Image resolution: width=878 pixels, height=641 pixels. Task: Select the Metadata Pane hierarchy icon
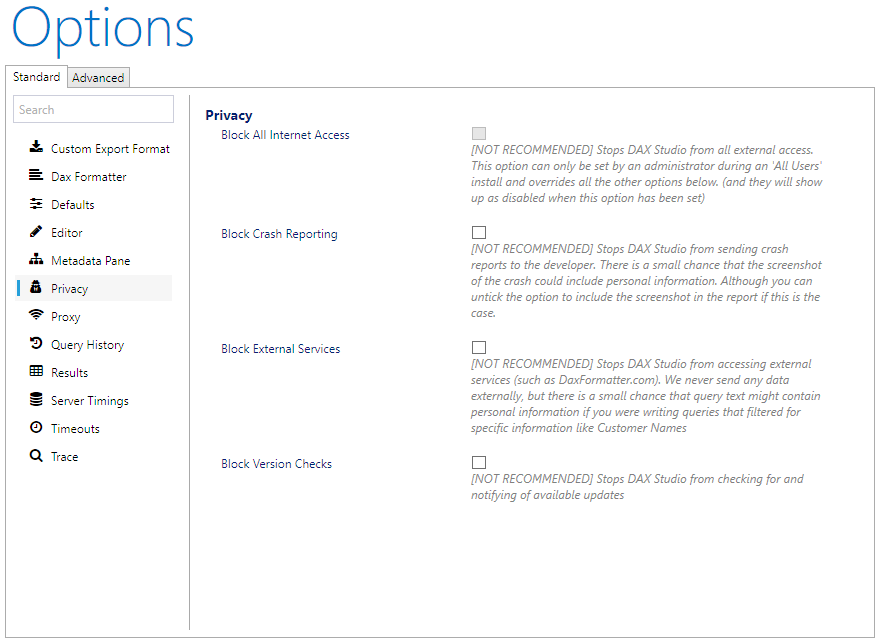tap(36, 259)
